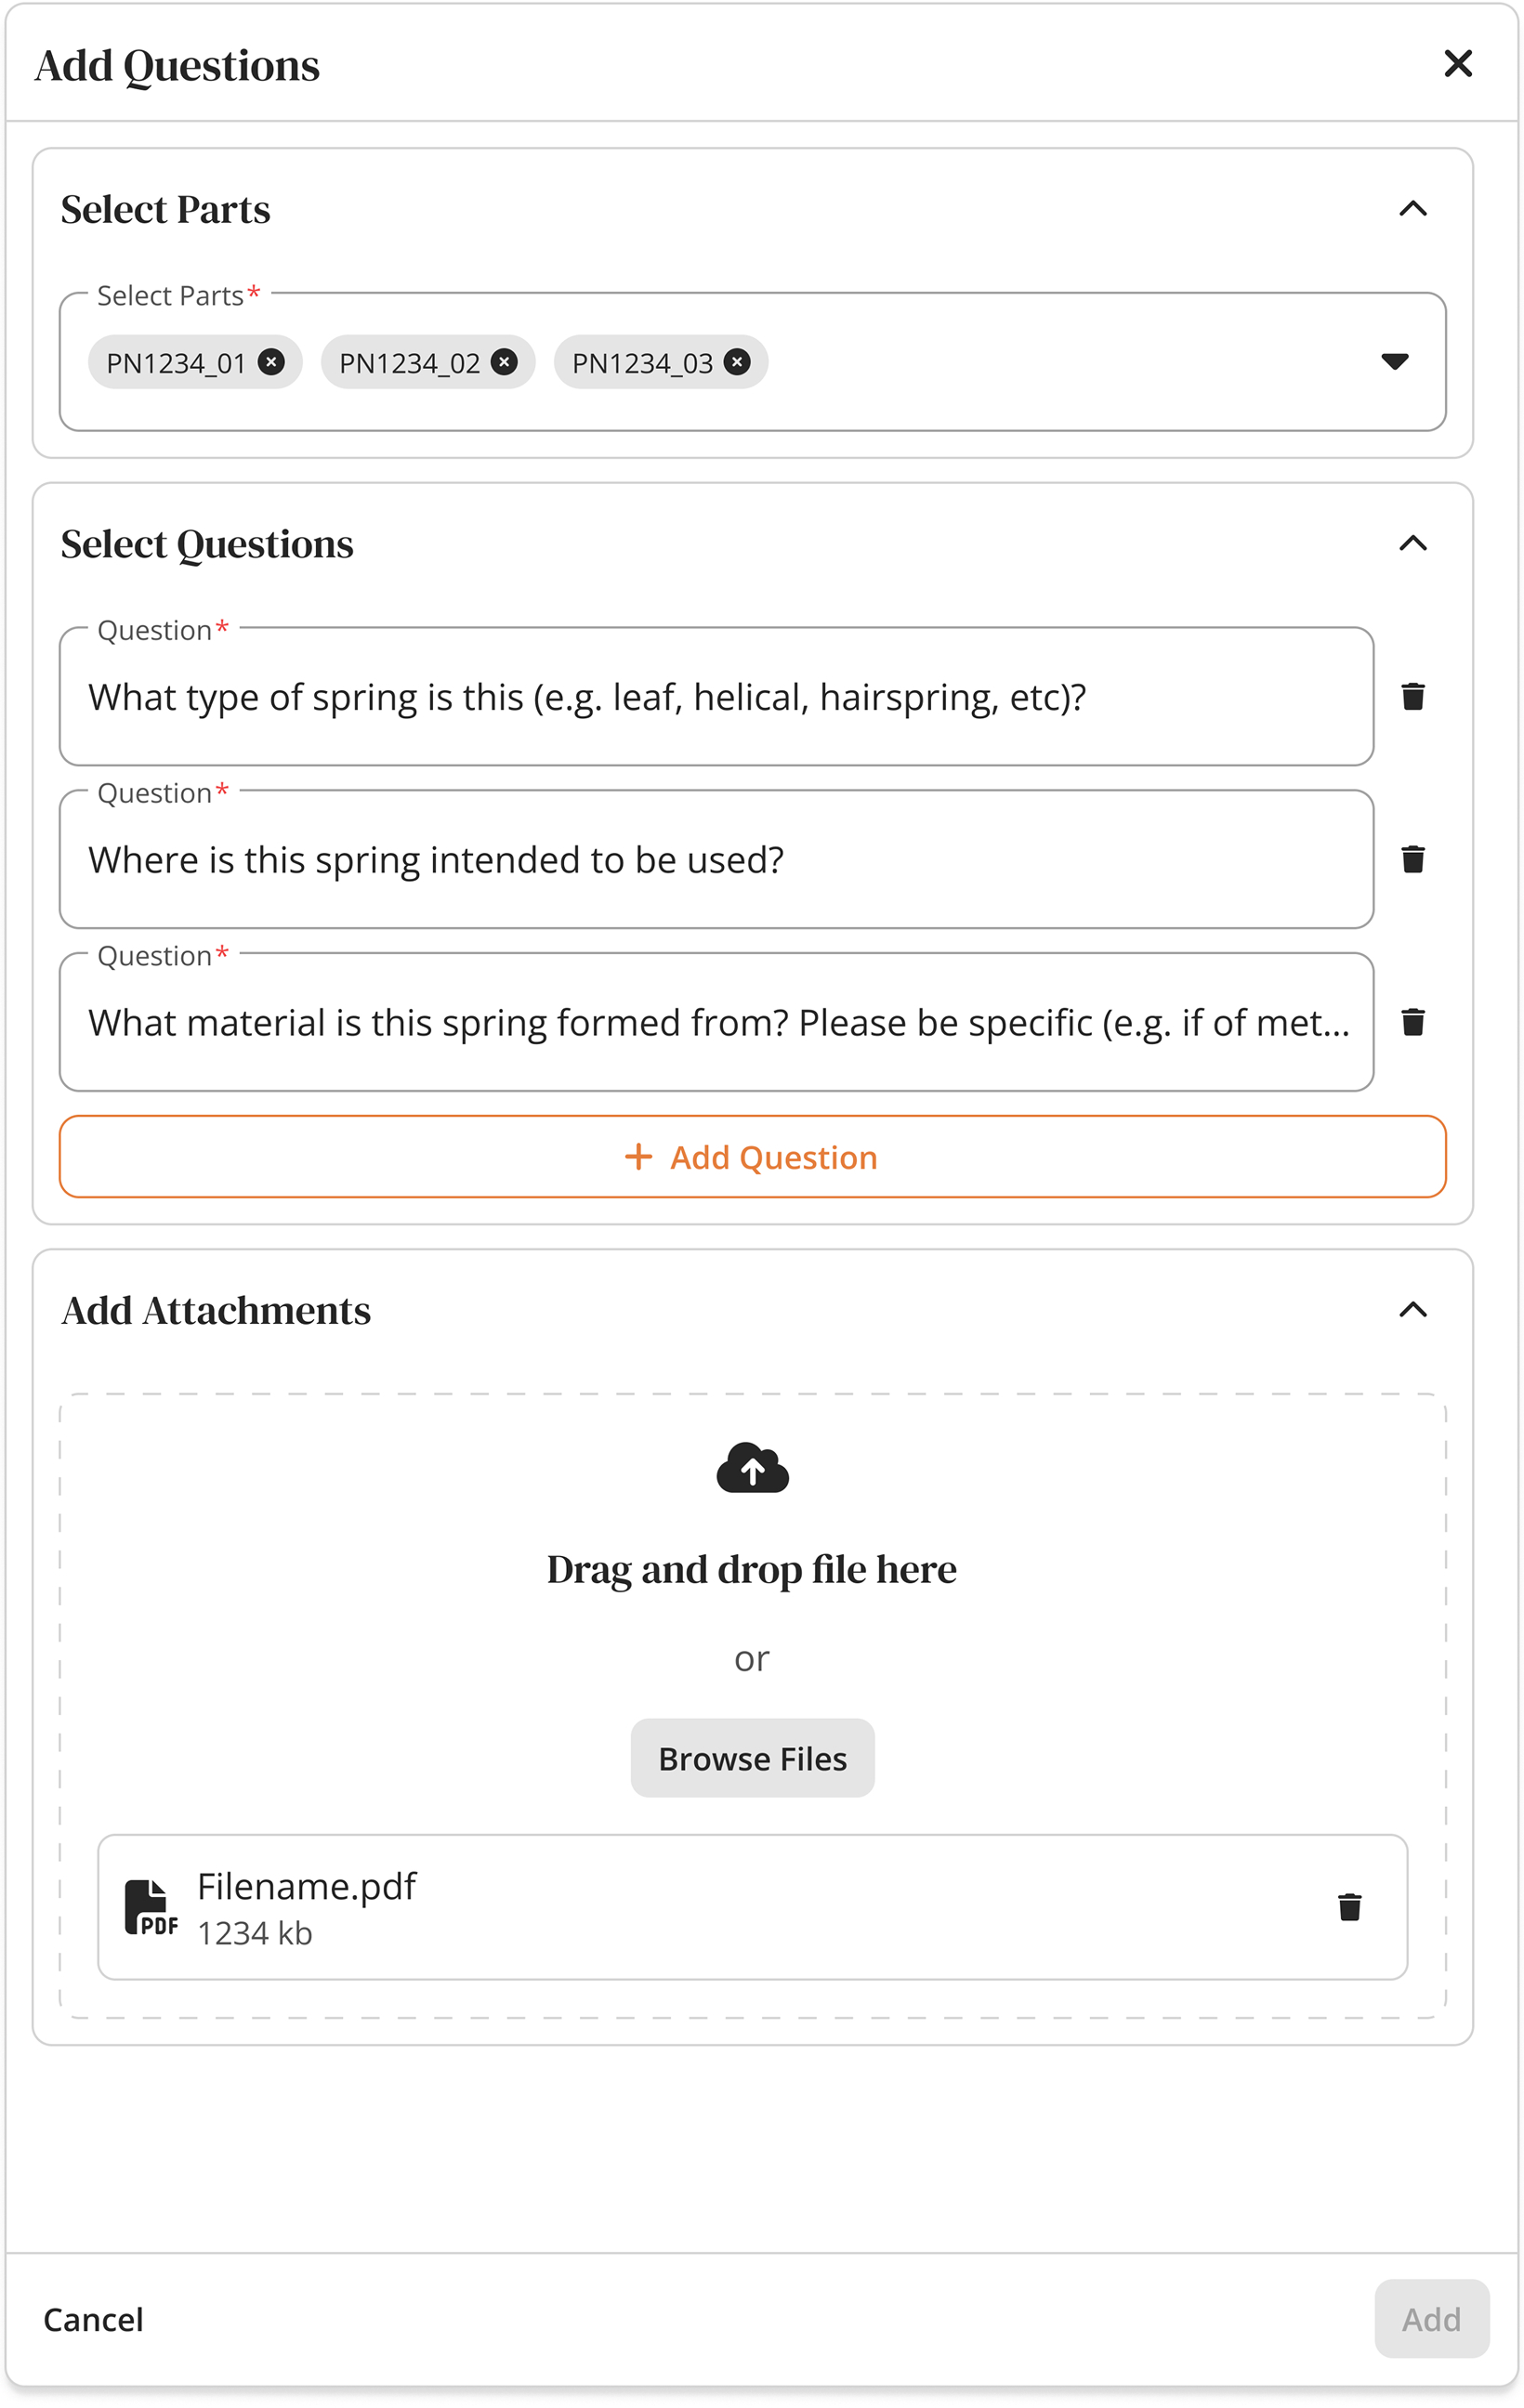Remove the PN1234_02 part chip
1524x2408 pixels.
point(504,362)
